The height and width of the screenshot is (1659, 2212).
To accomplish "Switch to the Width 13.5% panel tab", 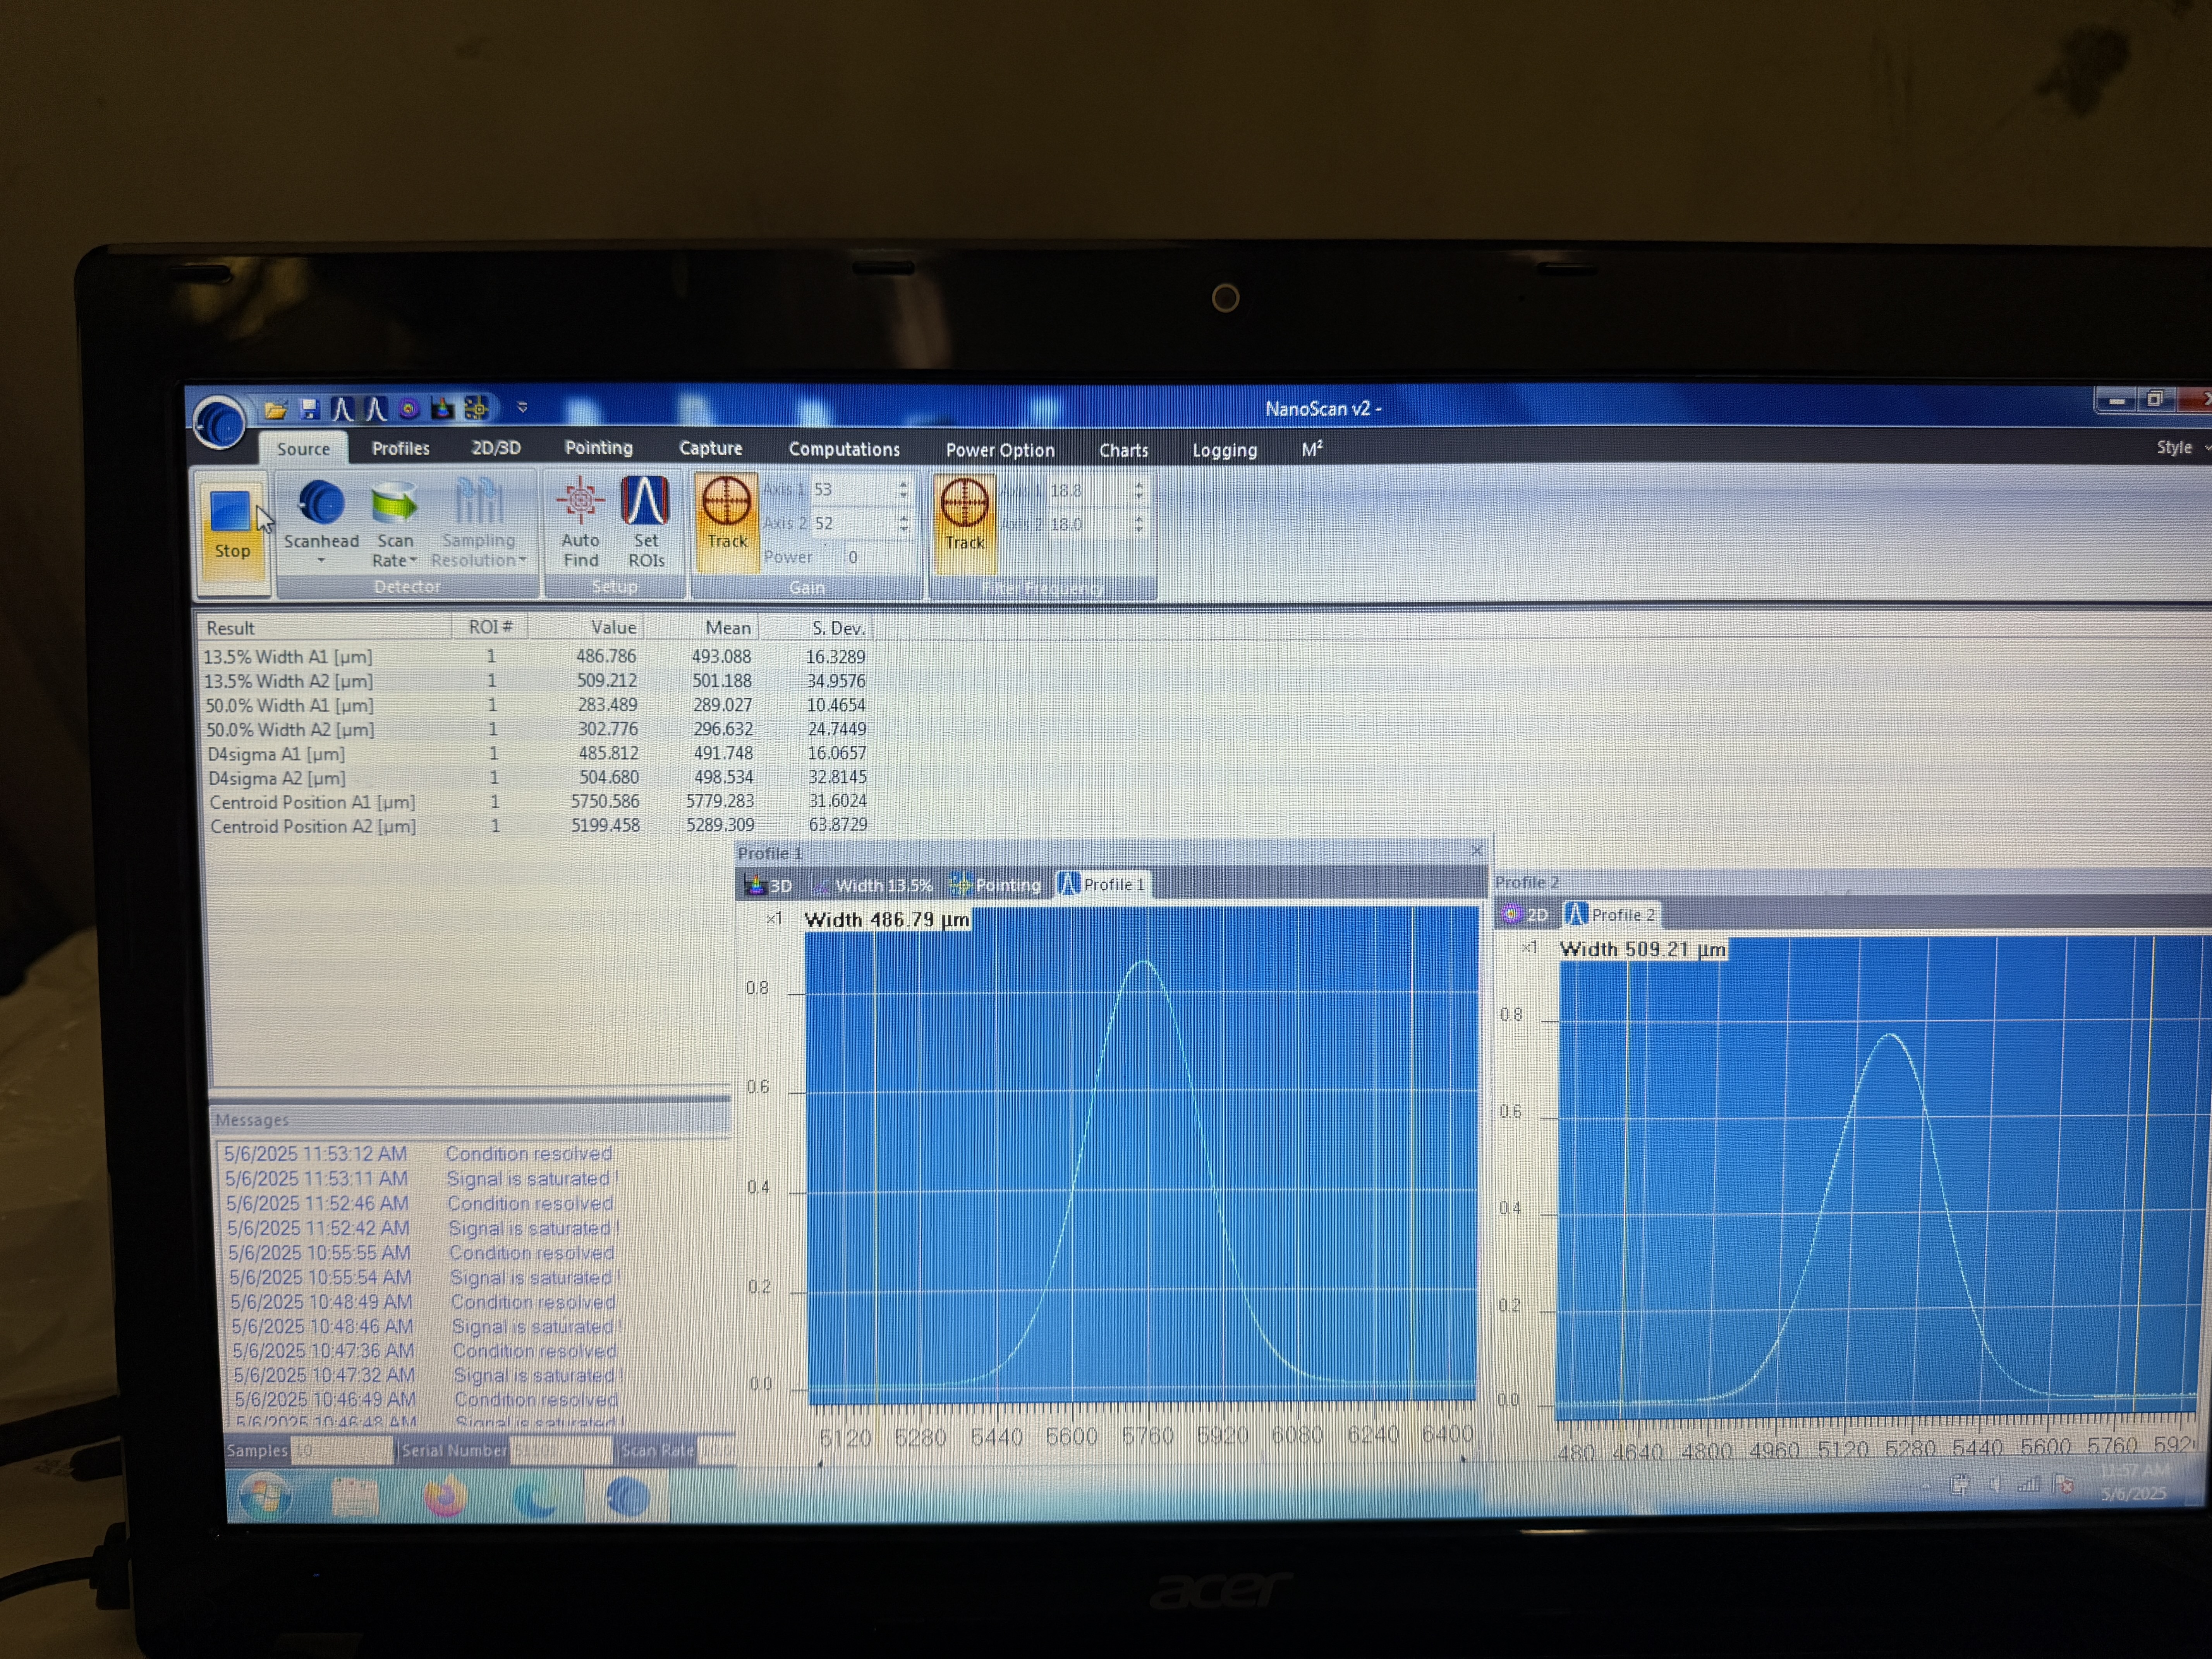I will (872, 886).
